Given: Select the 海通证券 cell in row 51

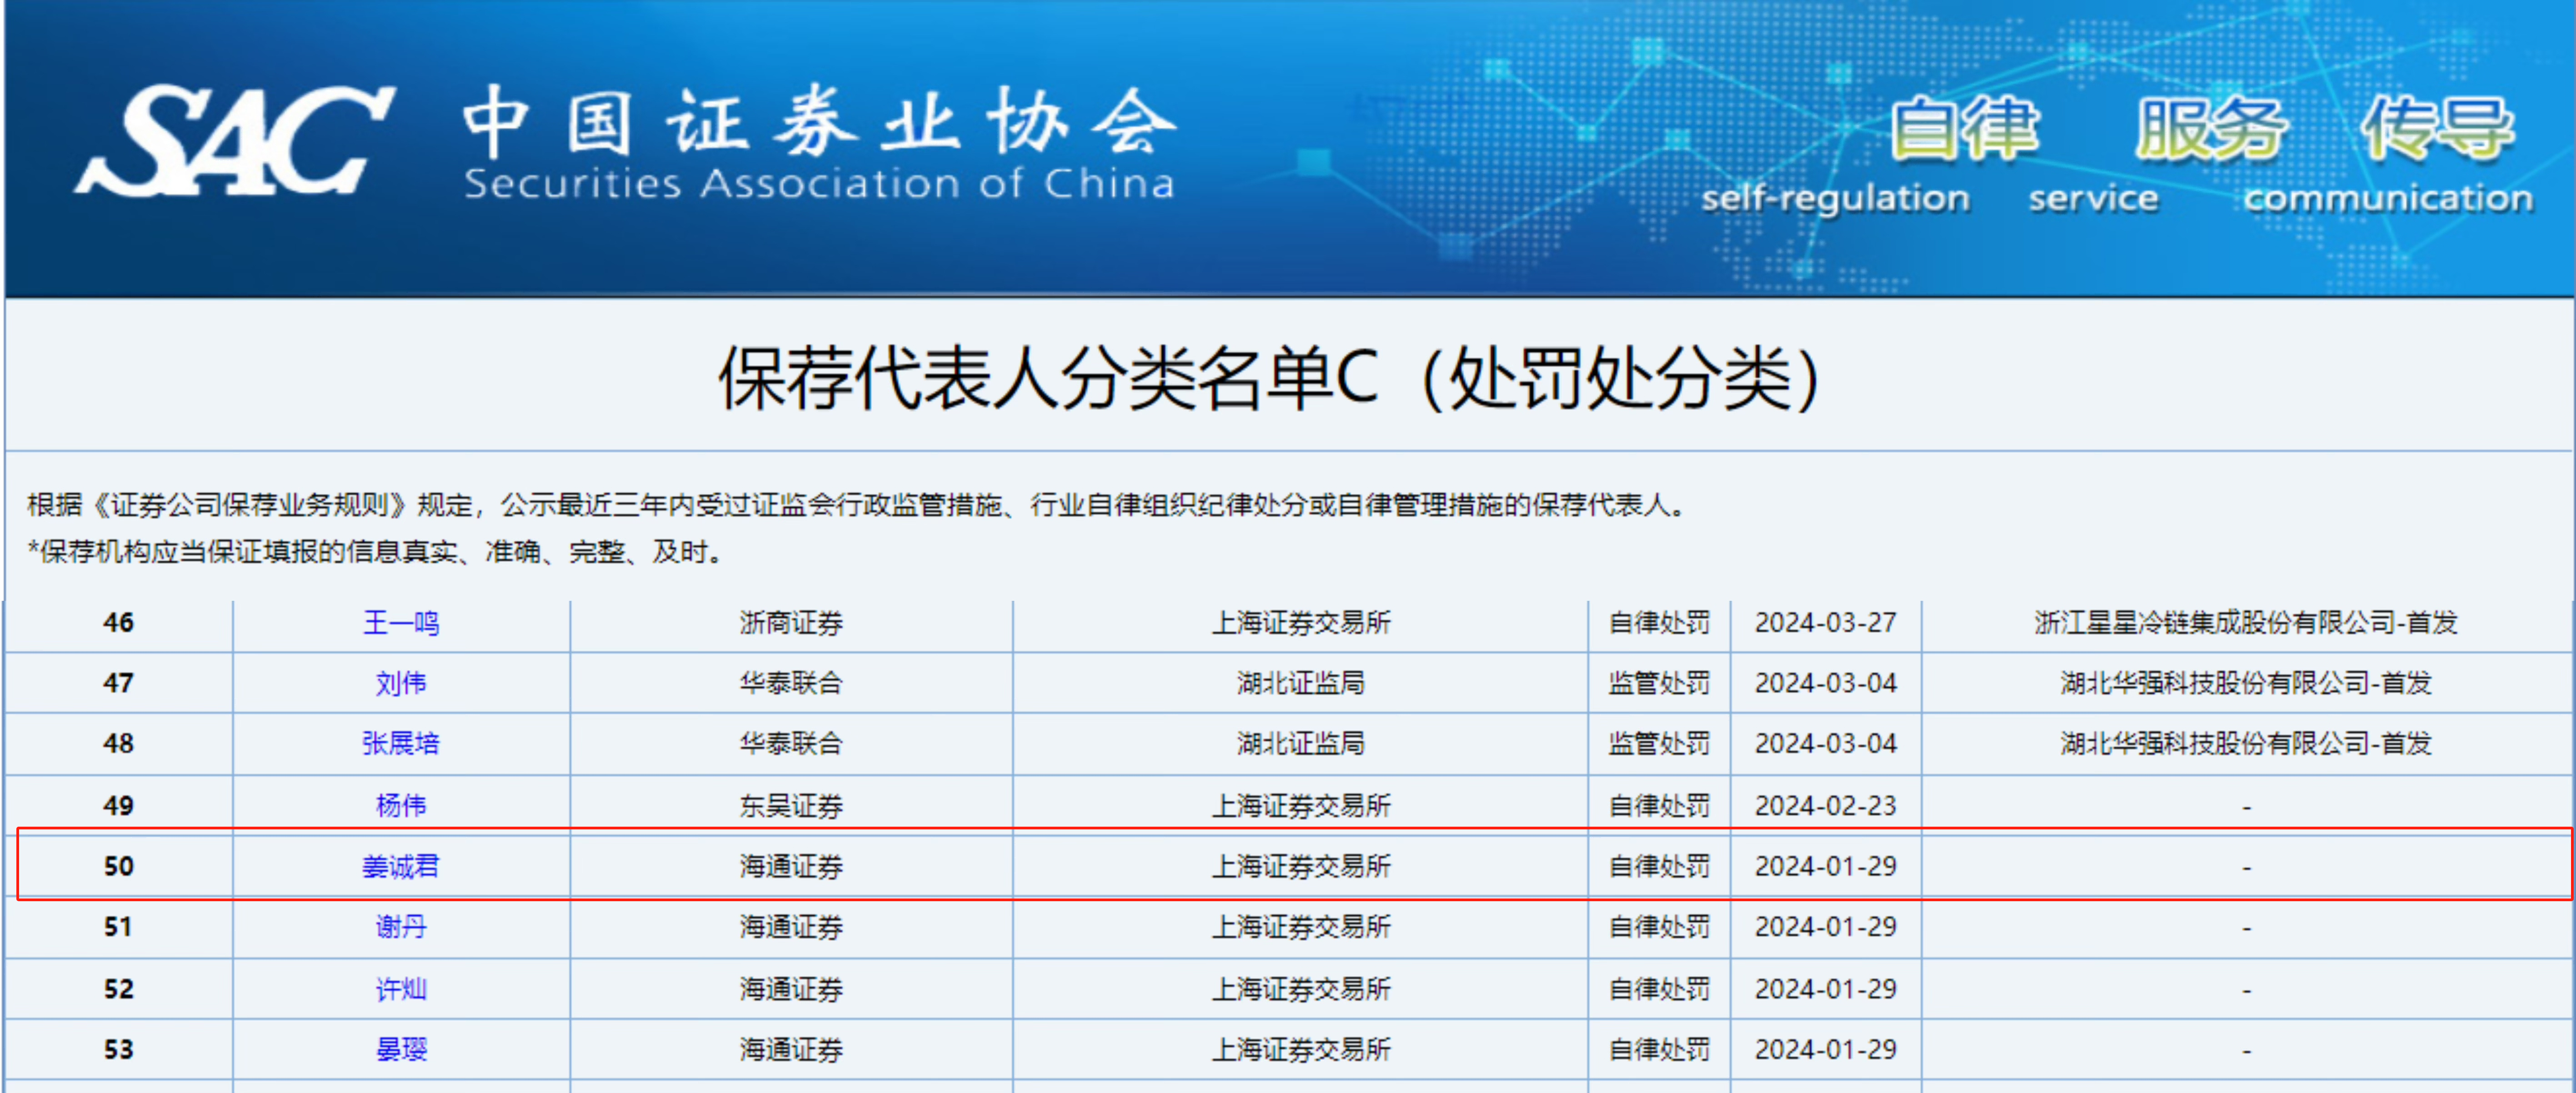Looking at the screenshot, I should (x=791, y=927).
